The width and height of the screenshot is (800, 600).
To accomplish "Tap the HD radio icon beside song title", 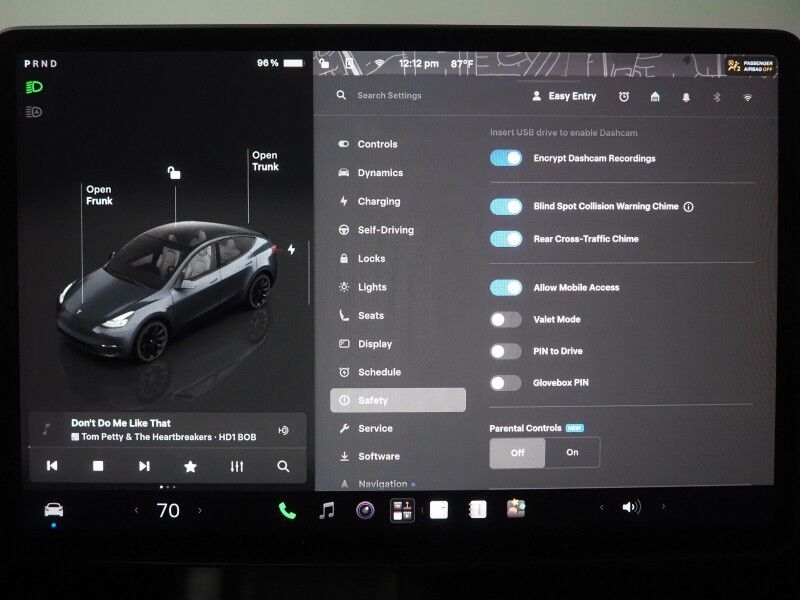I will click(284, 430).
